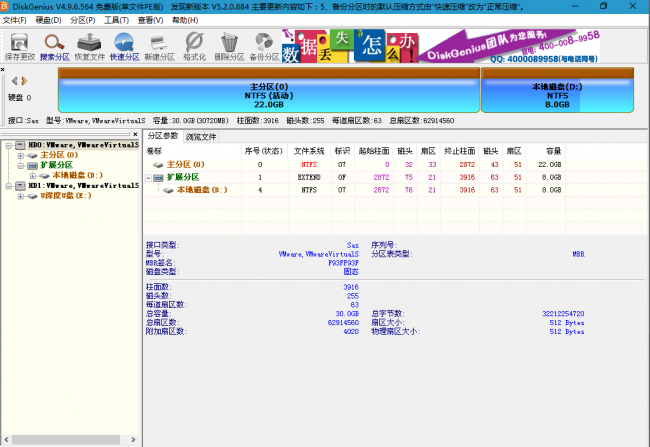Click the 扩展分区 name in table

183,177
